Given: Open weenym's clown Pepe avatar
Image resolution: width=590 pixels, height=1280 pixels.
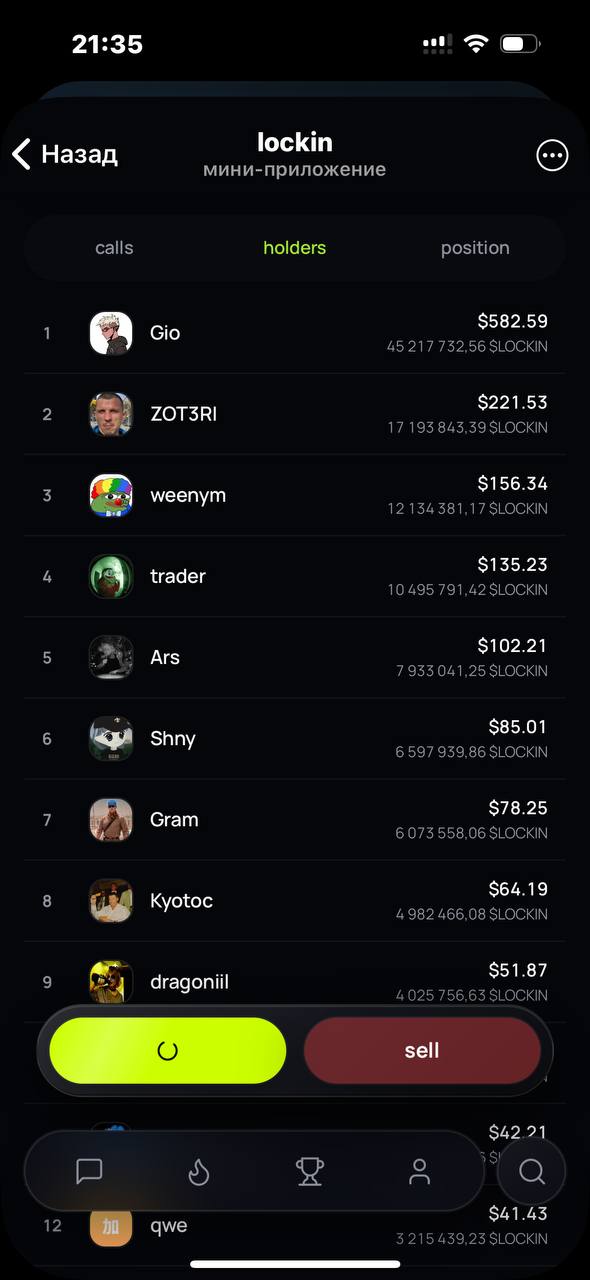Looking at the screenshot, I should click(x=111, y=495).
